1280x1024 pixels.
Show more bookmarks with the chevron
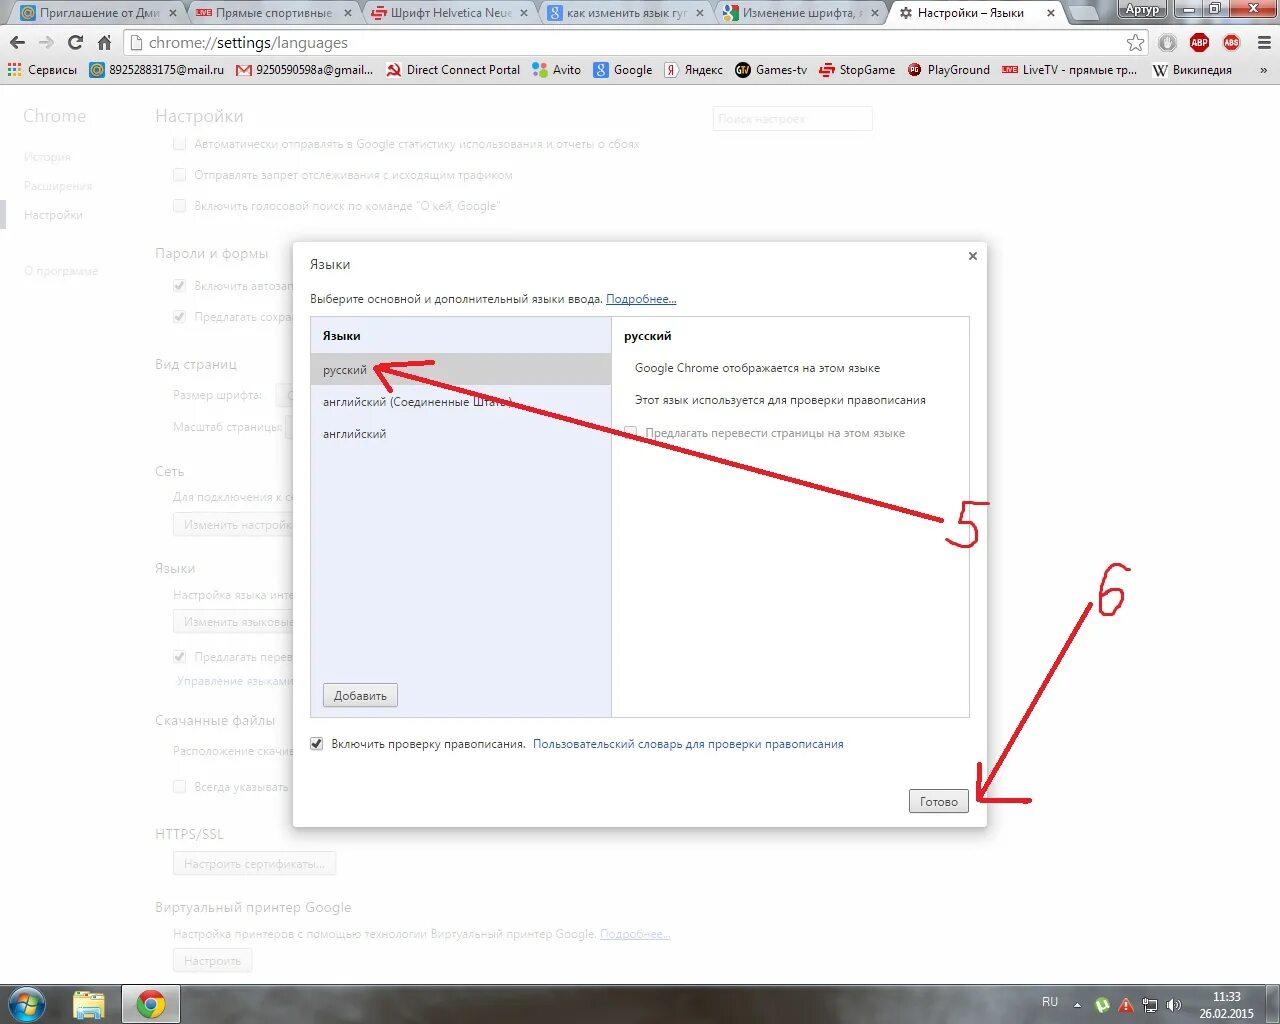click(1263, 70)
